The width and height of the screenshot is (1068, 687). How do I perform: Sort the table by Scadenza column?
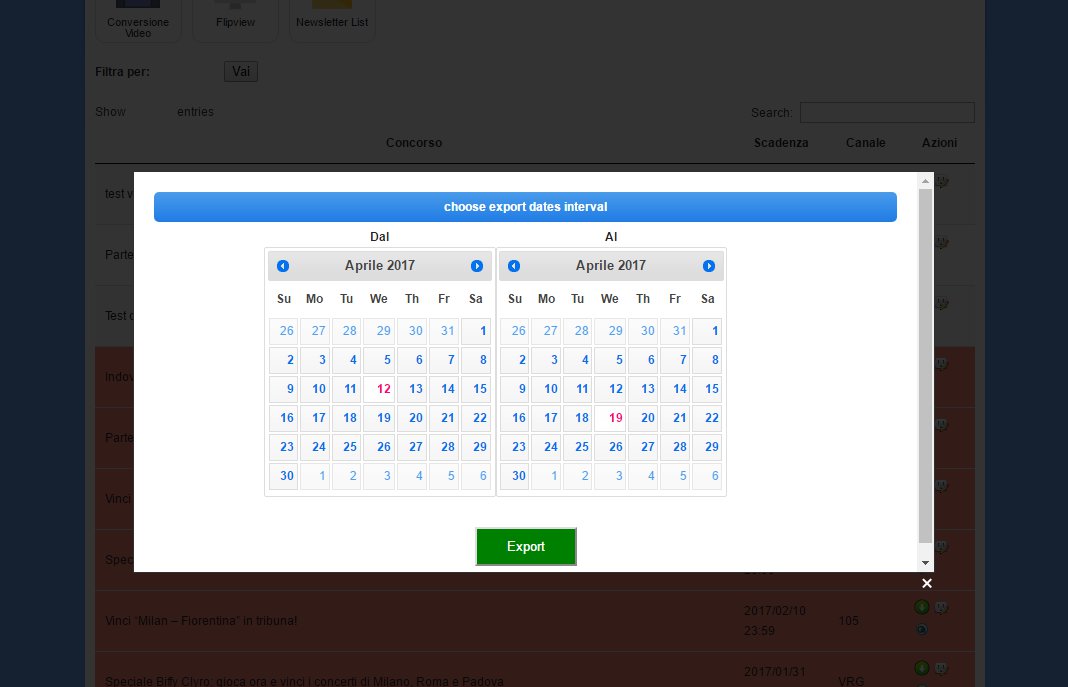pyautogui.click(x=781, y=143)
